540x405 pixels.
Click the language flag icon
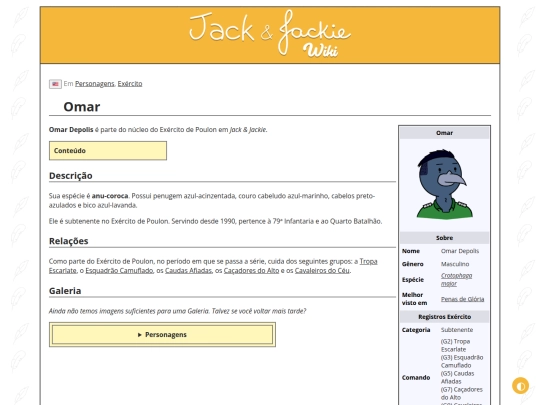55,84
